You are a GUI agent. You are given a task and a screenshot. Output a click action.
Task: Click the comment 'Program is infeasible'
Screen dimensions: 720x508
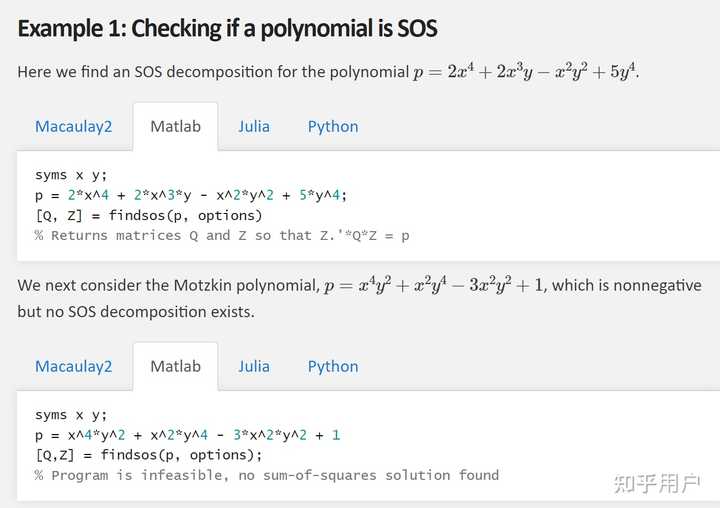coord(266,475)
